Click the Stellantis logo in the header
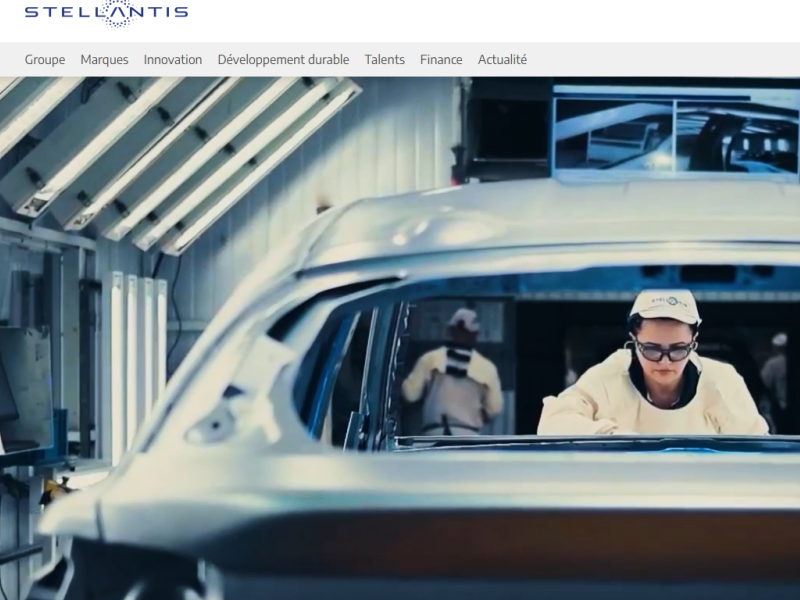 click(x=106, y=13)
